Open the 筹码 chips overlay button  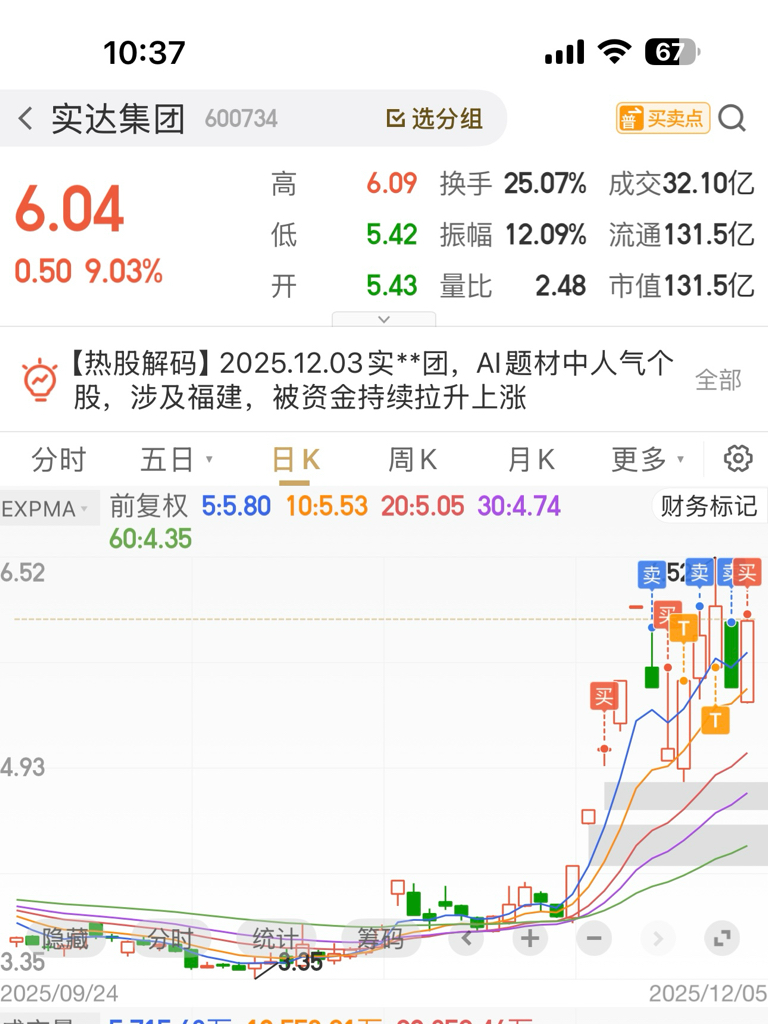point(381,939)
